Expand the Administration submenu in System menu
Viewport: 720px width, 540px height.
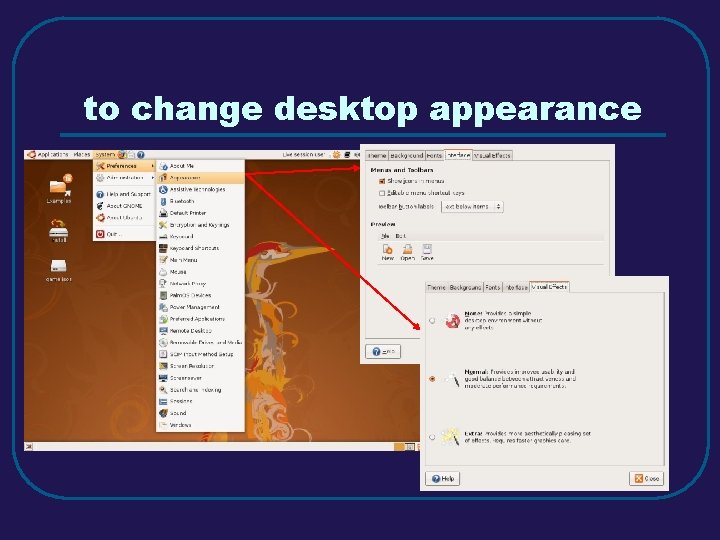[124, 178]
